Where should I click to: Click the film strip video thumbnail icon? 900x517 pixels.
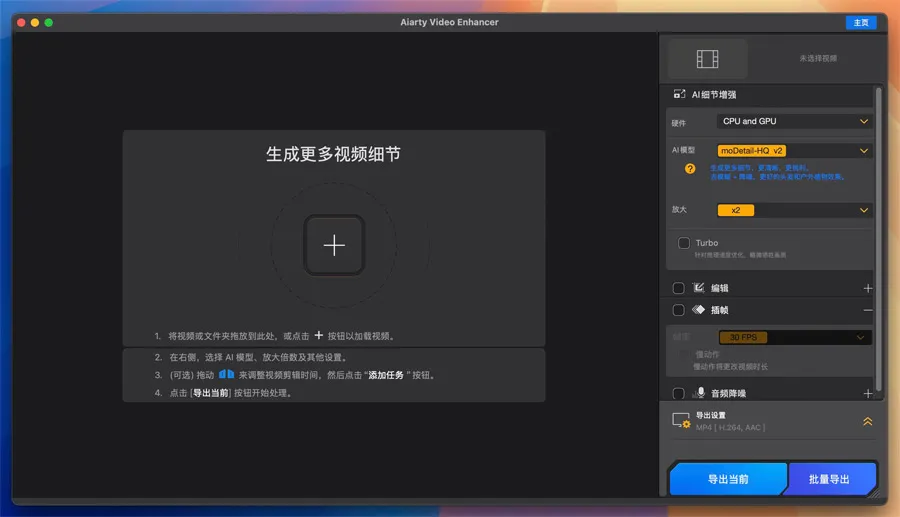[707, 59]
